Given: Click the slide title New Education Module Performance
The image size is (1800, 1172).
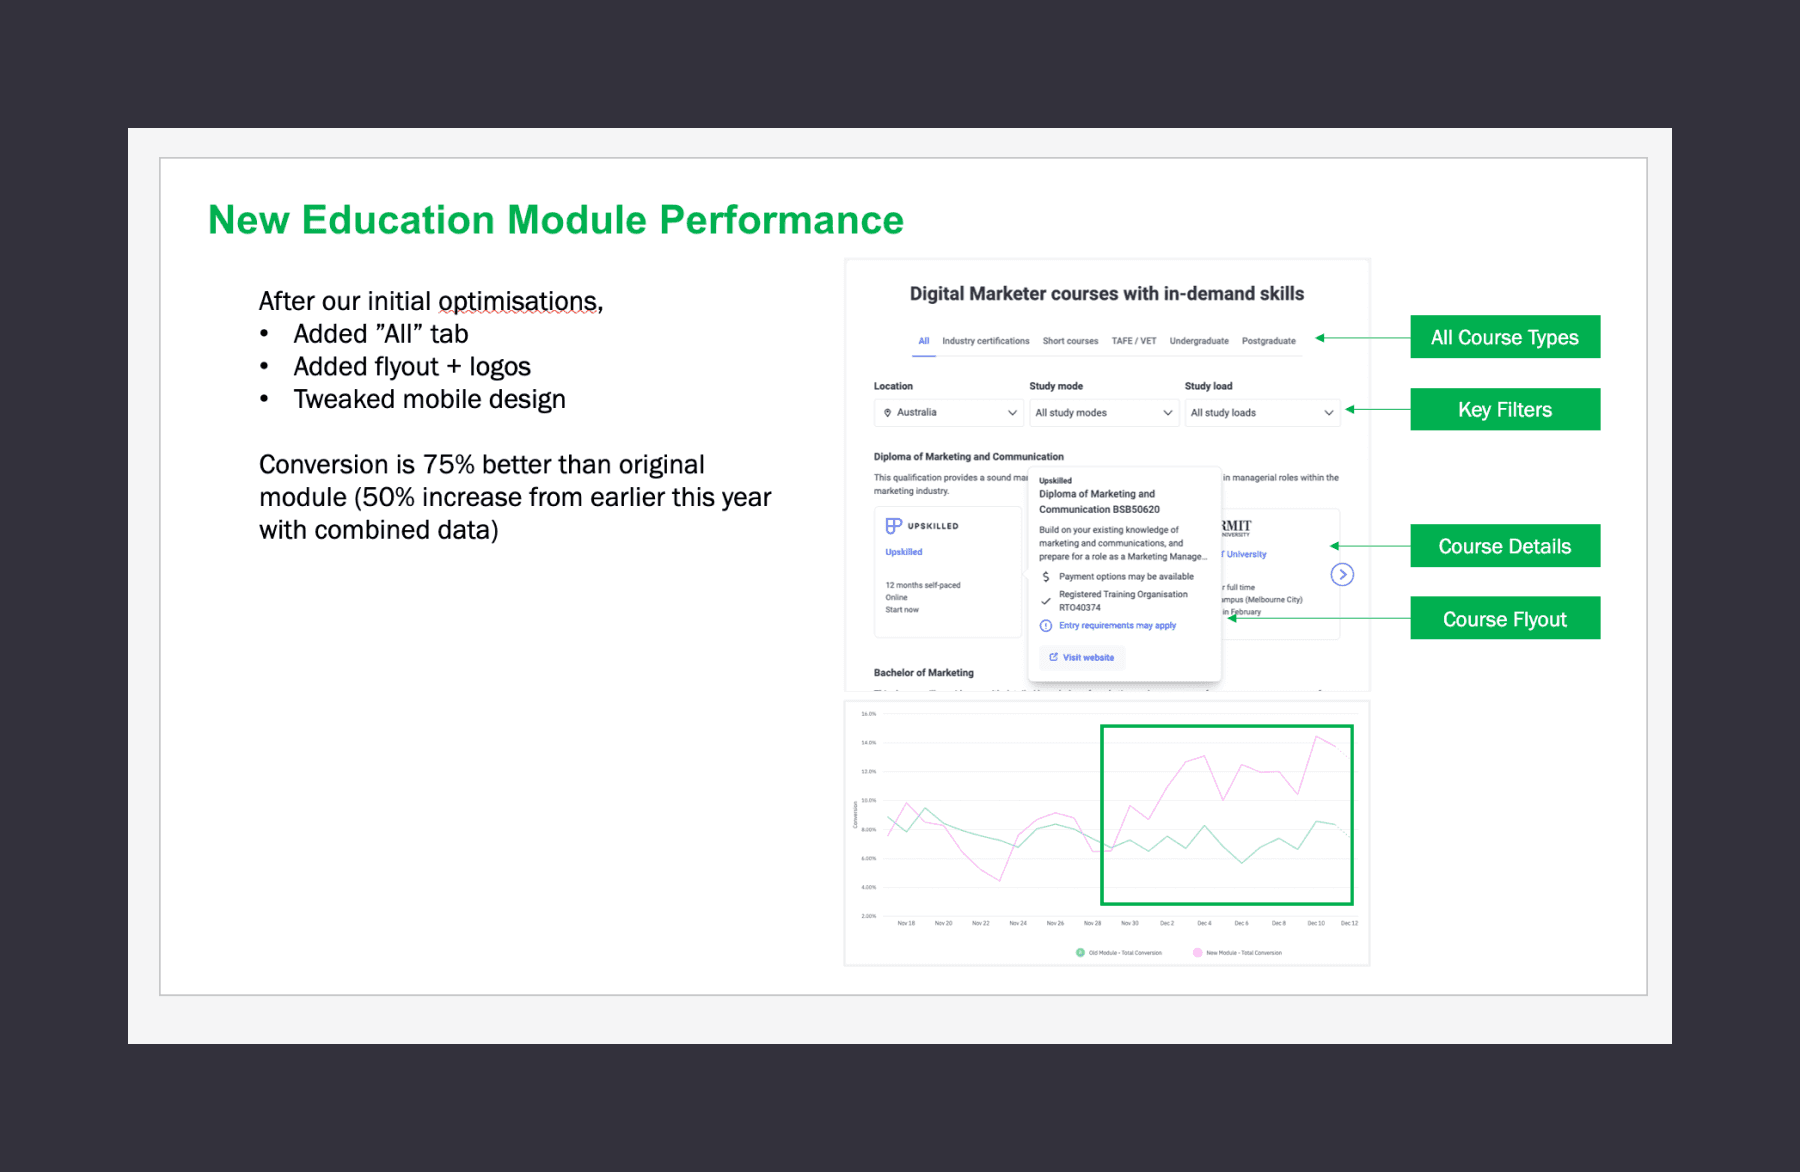Looking at the screenshot, I should coord(556,220).
